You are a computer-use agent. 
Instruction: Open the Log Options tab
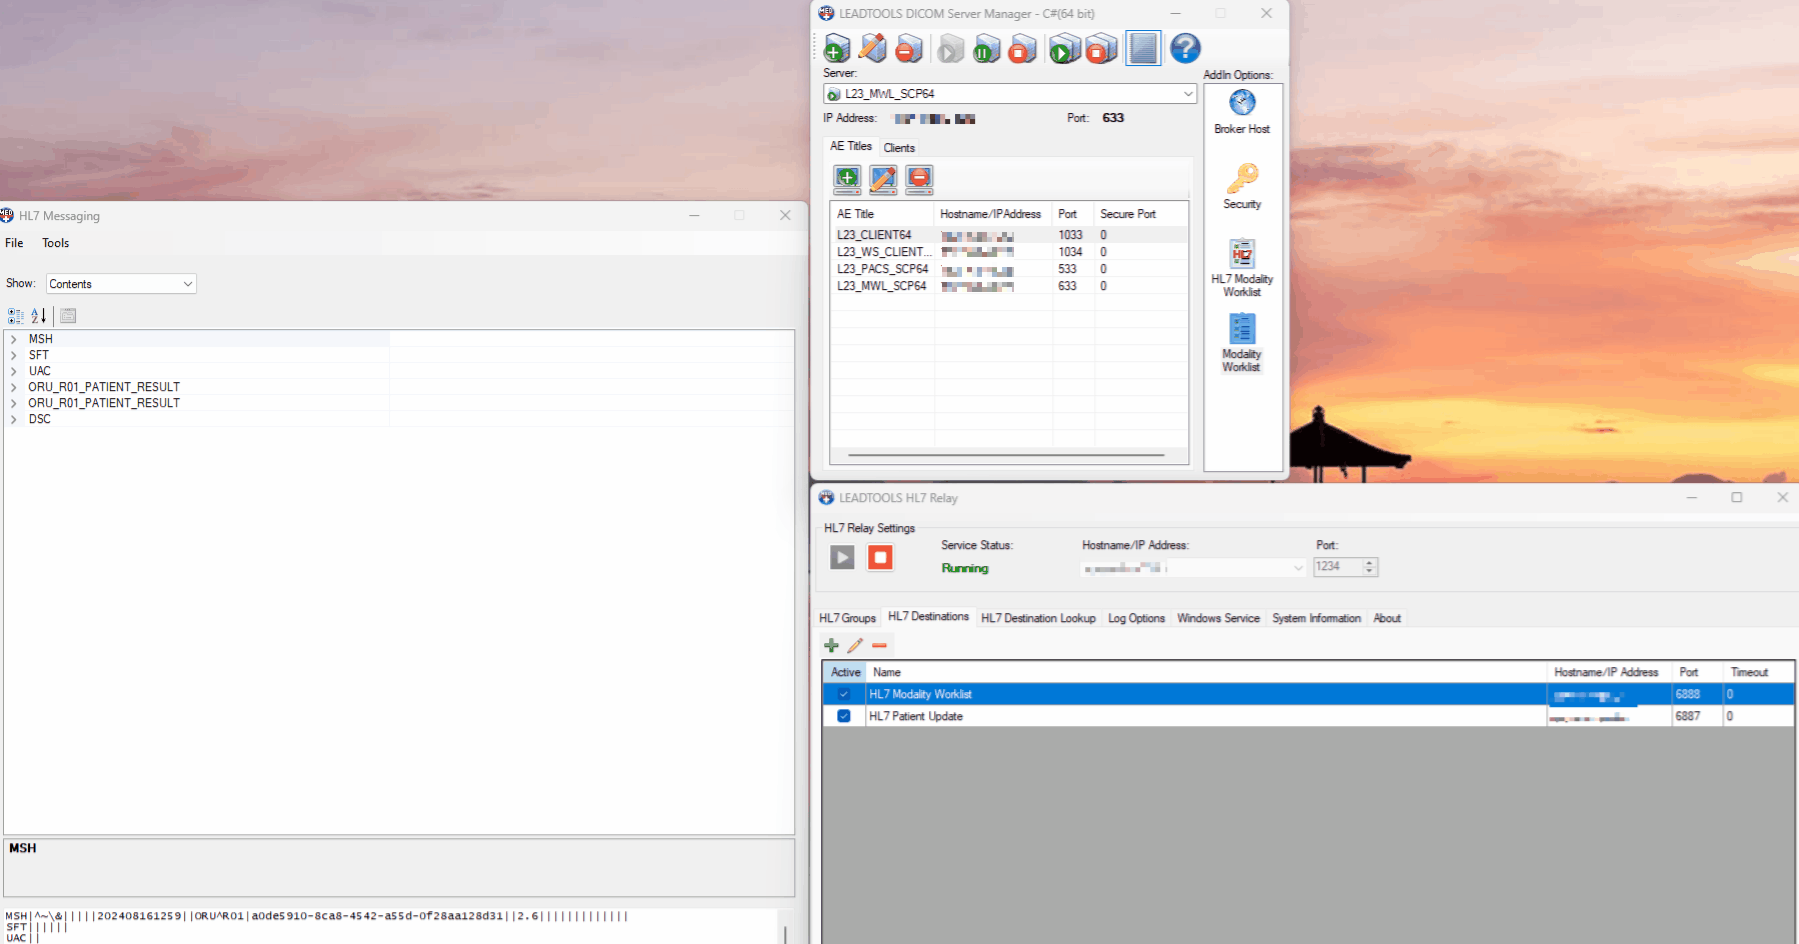[x=1136, y=618]
